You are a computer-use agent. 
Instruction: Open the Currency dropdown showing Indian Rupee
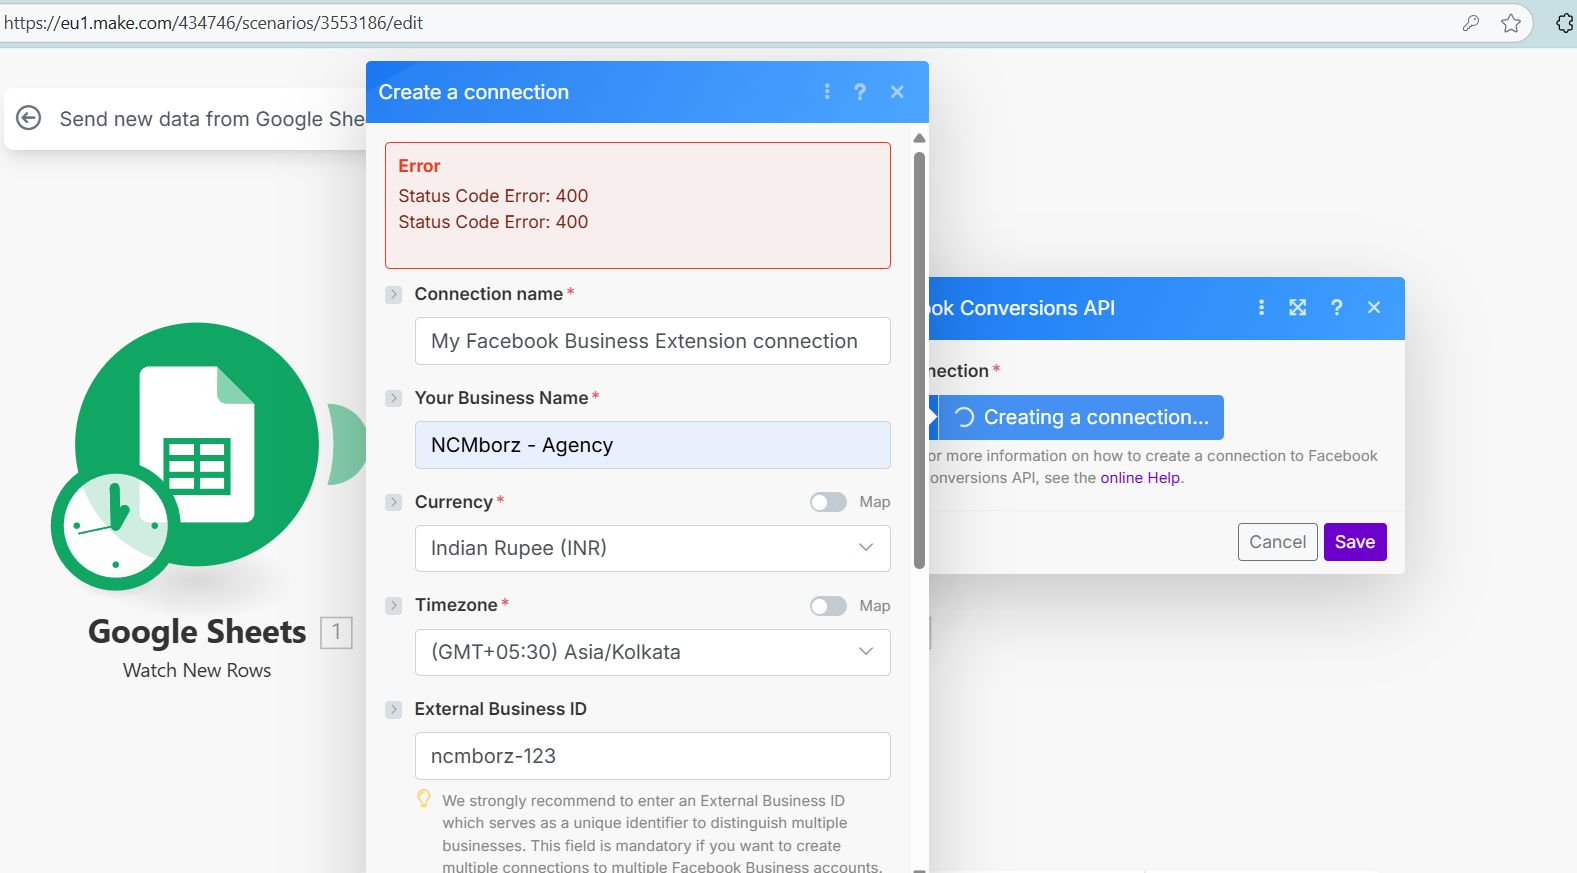[x=652, y=548]
